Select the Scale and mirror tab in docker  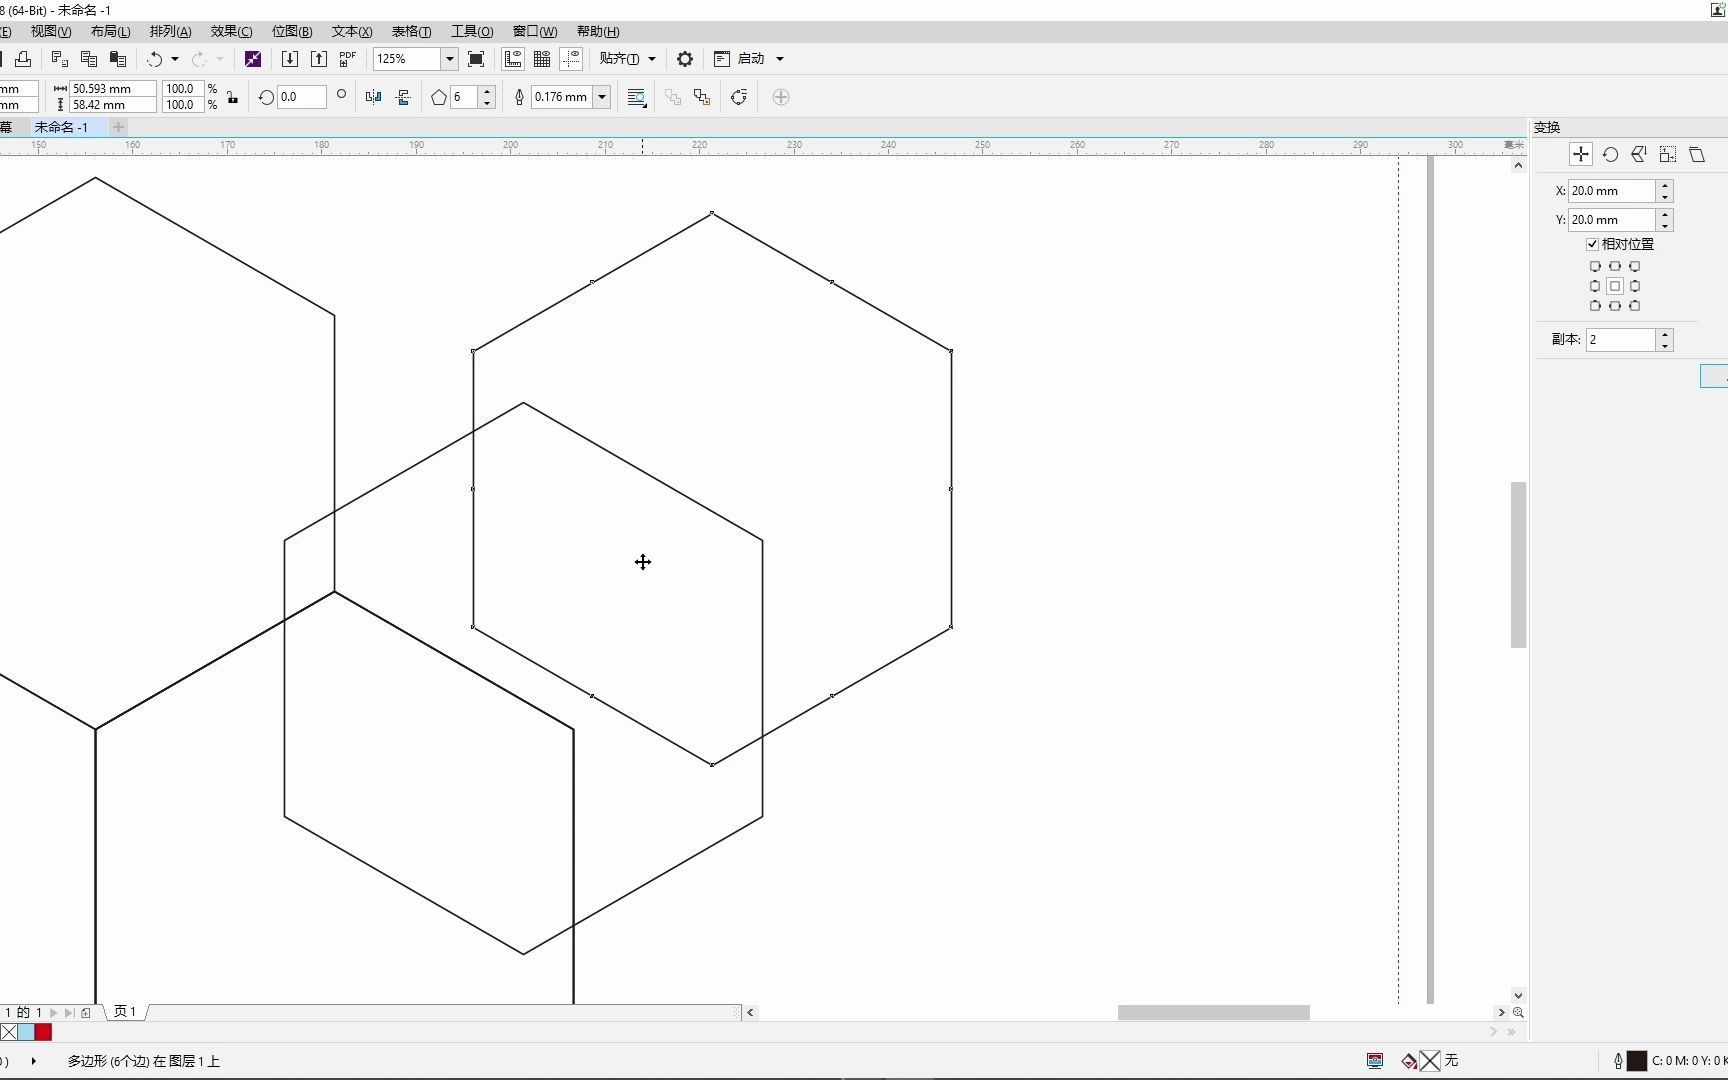tap(1639, 154)
